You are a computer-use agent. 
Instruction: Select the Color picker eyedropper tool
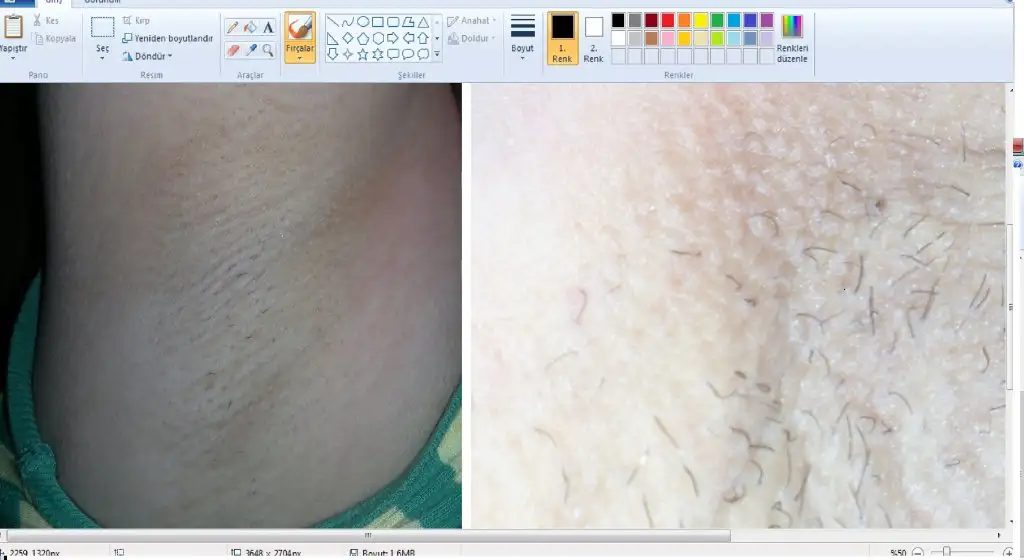click(250, 49)
